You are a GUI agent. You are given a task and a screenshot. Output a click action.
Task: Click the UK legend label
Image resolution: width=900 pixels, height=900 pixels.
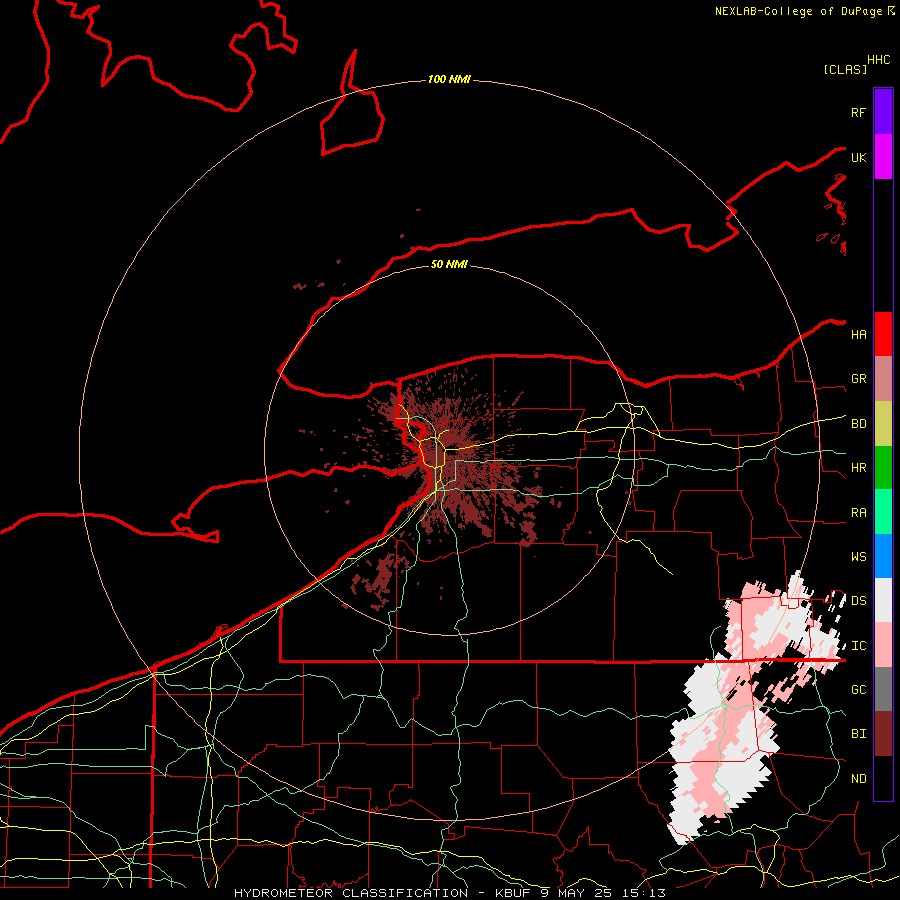pos(858,157)
